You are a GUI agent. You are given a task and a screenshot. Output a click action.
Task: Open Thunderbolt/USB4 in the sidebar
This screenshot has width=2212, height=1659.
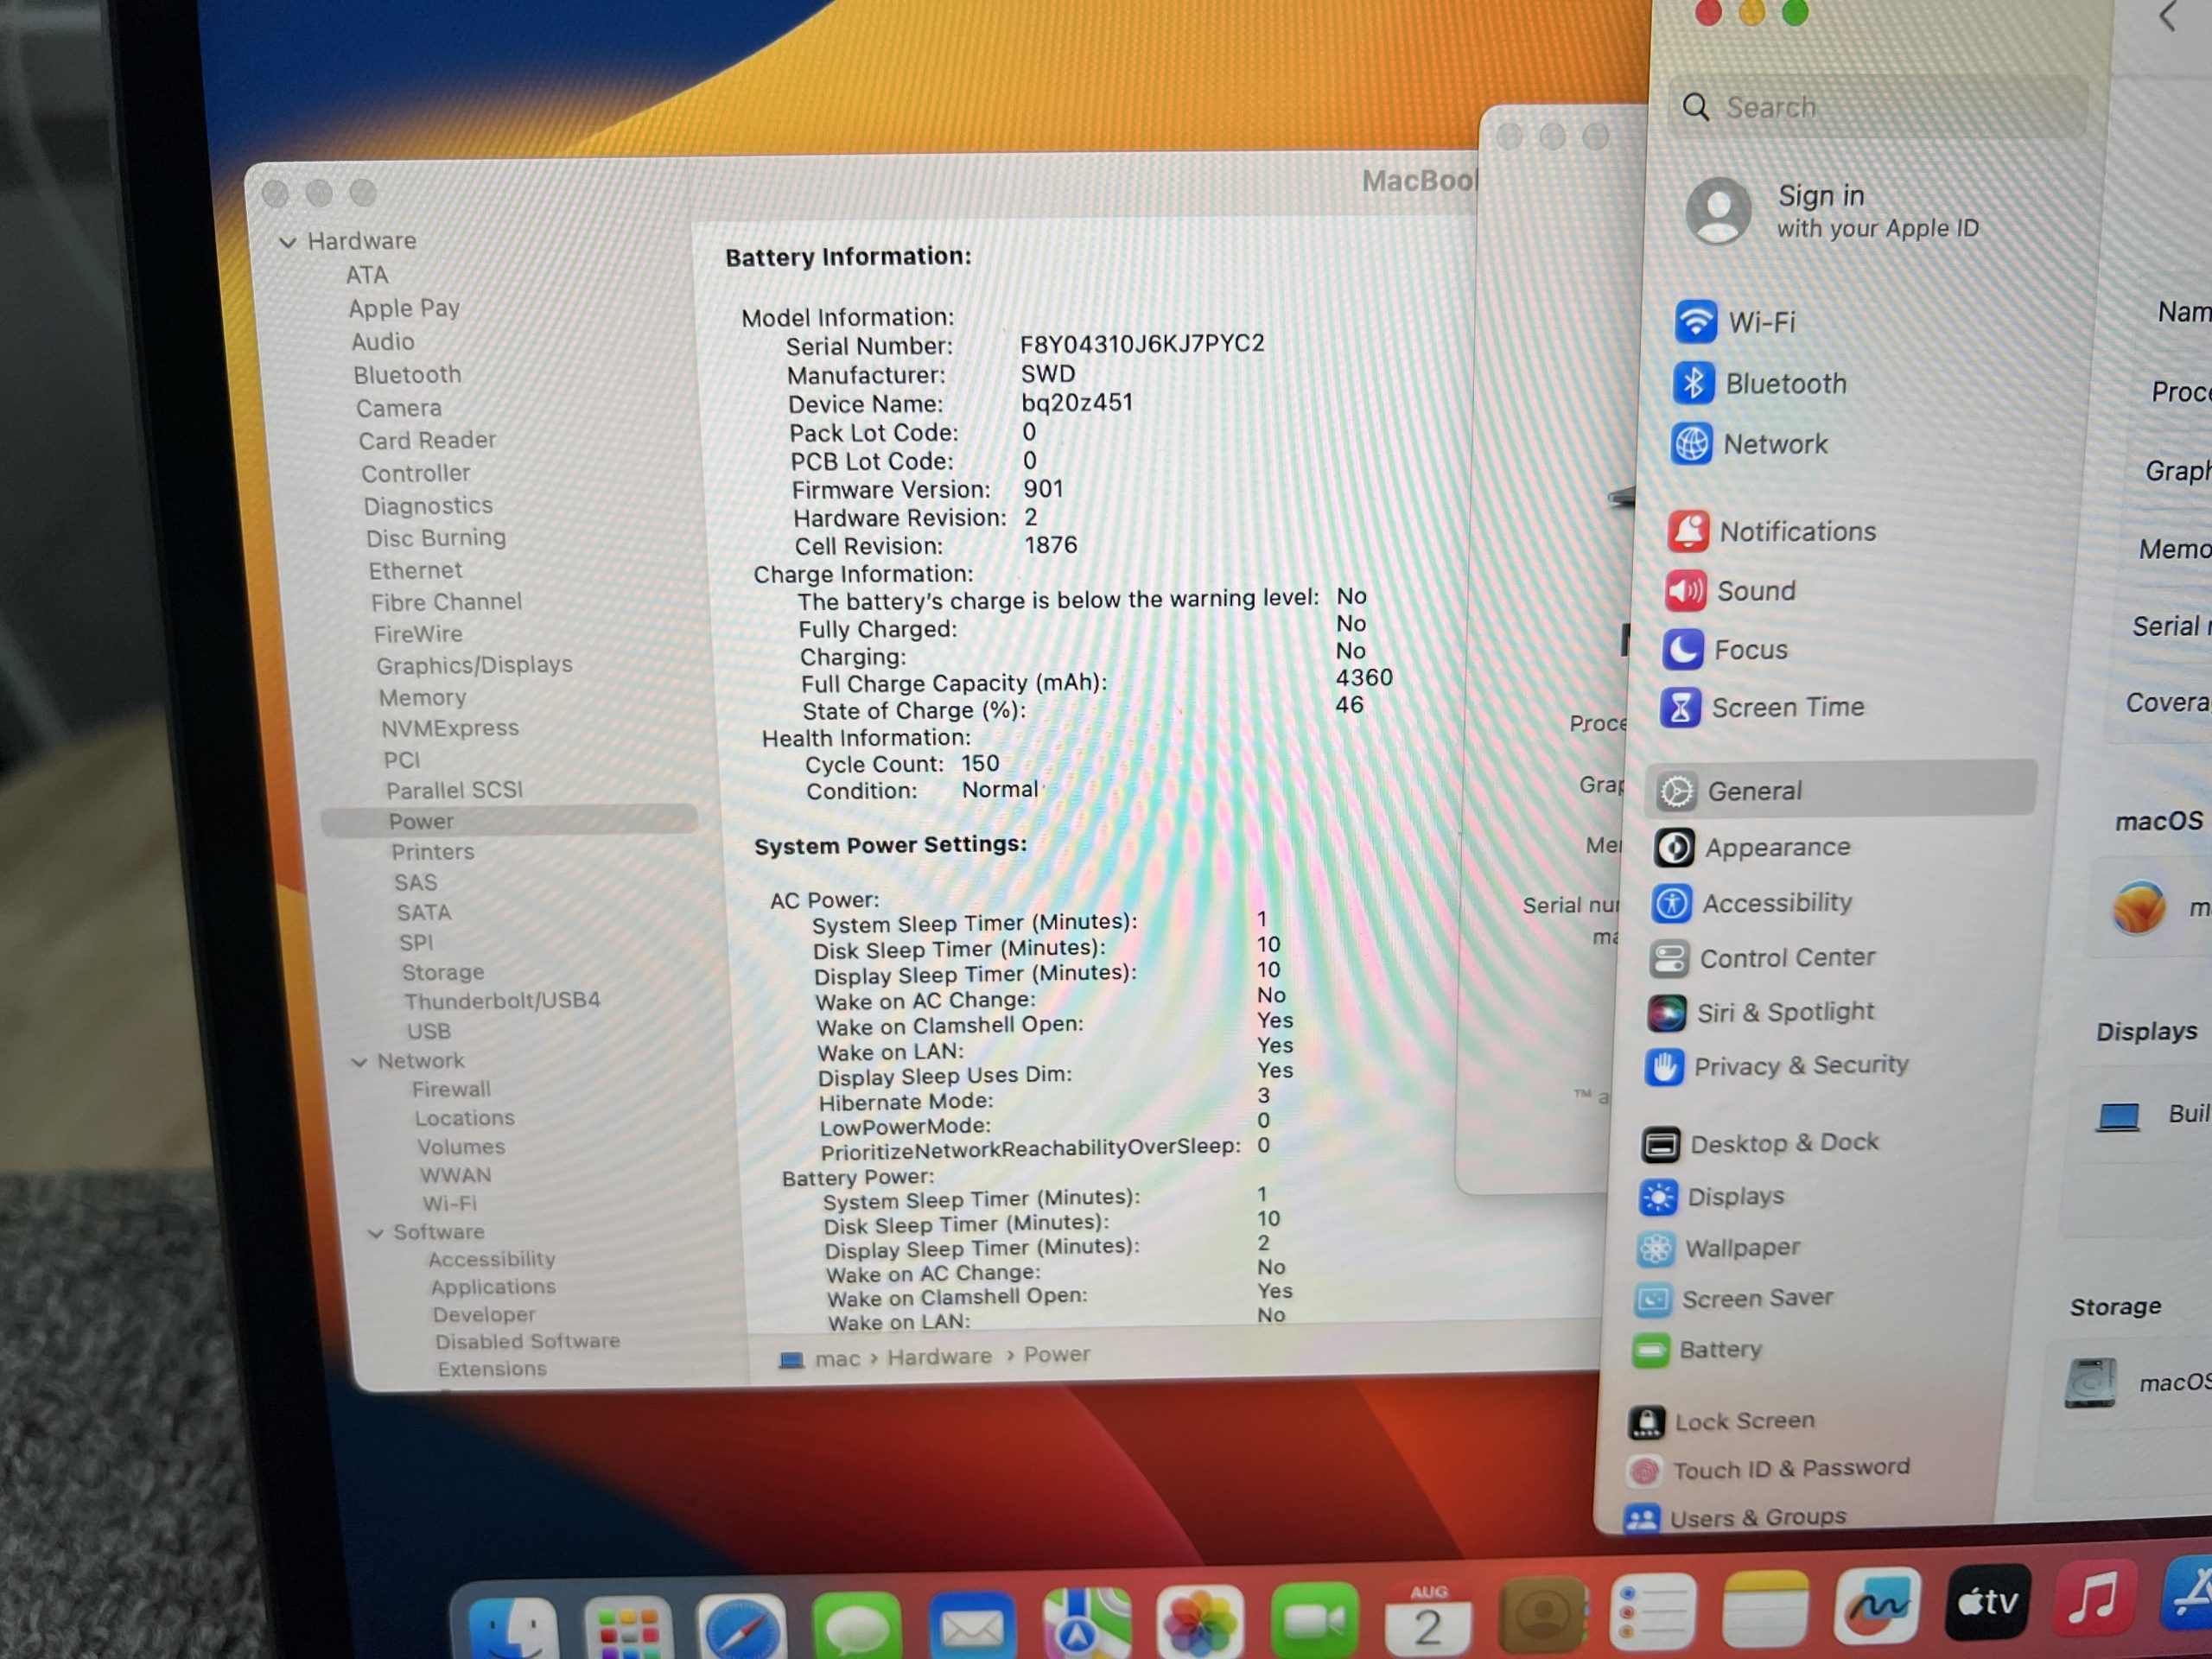click(502, 1001)
